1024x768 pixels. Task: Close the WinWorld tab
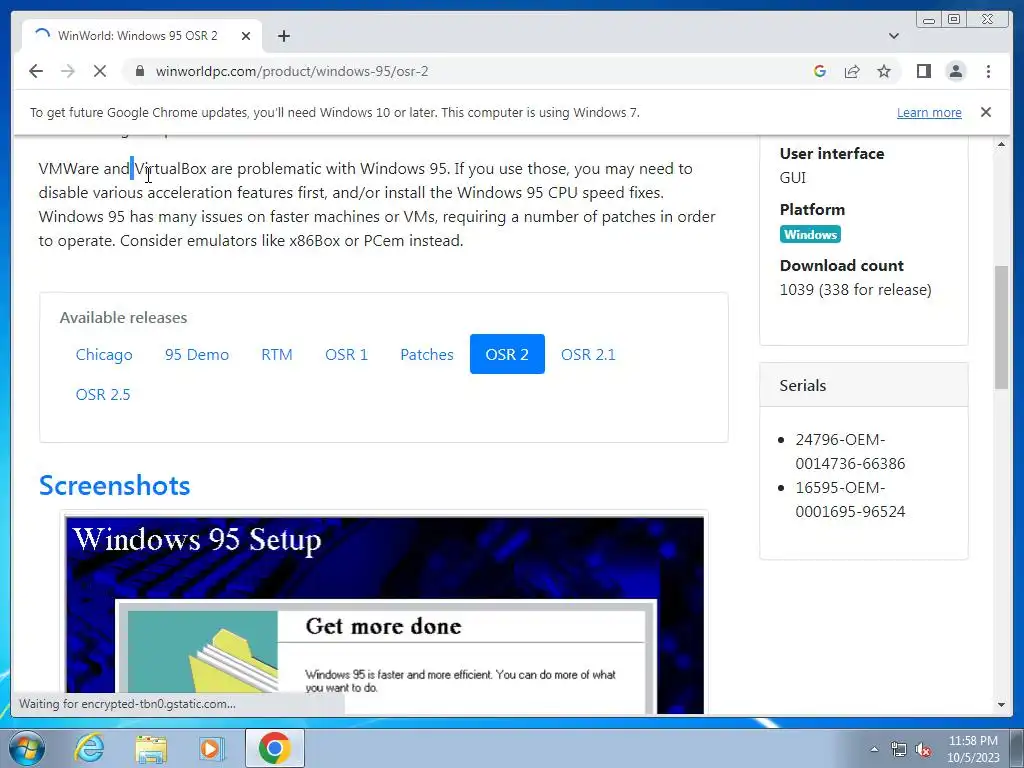246,36
